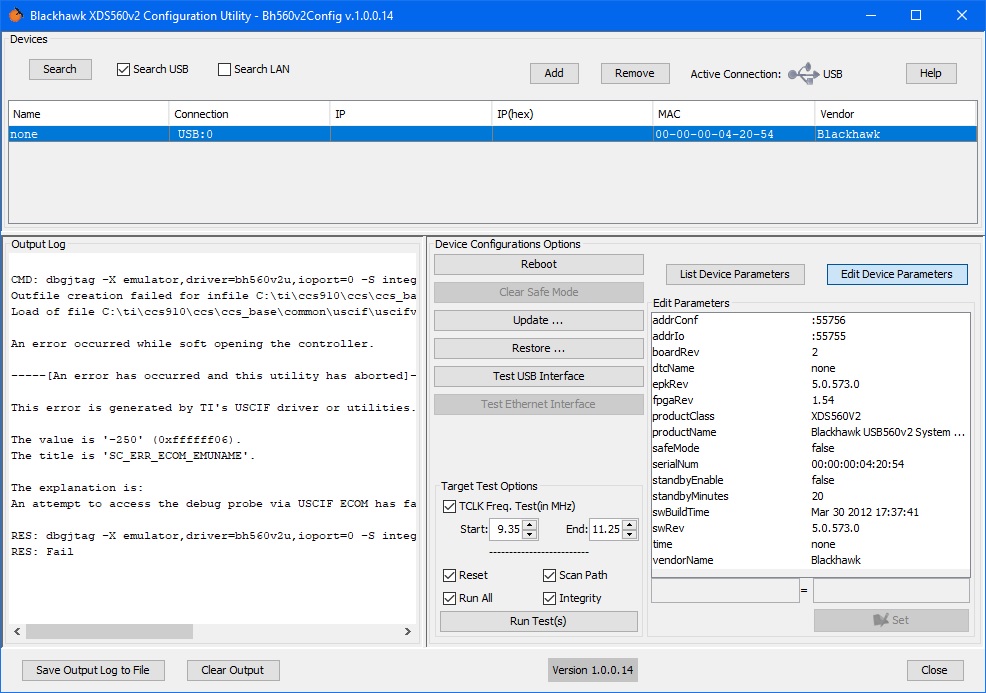Image resolution: width=986 pixels, height=693 pixels.
Task: Select the epkRev parameter row
Action: pos(811,384)
